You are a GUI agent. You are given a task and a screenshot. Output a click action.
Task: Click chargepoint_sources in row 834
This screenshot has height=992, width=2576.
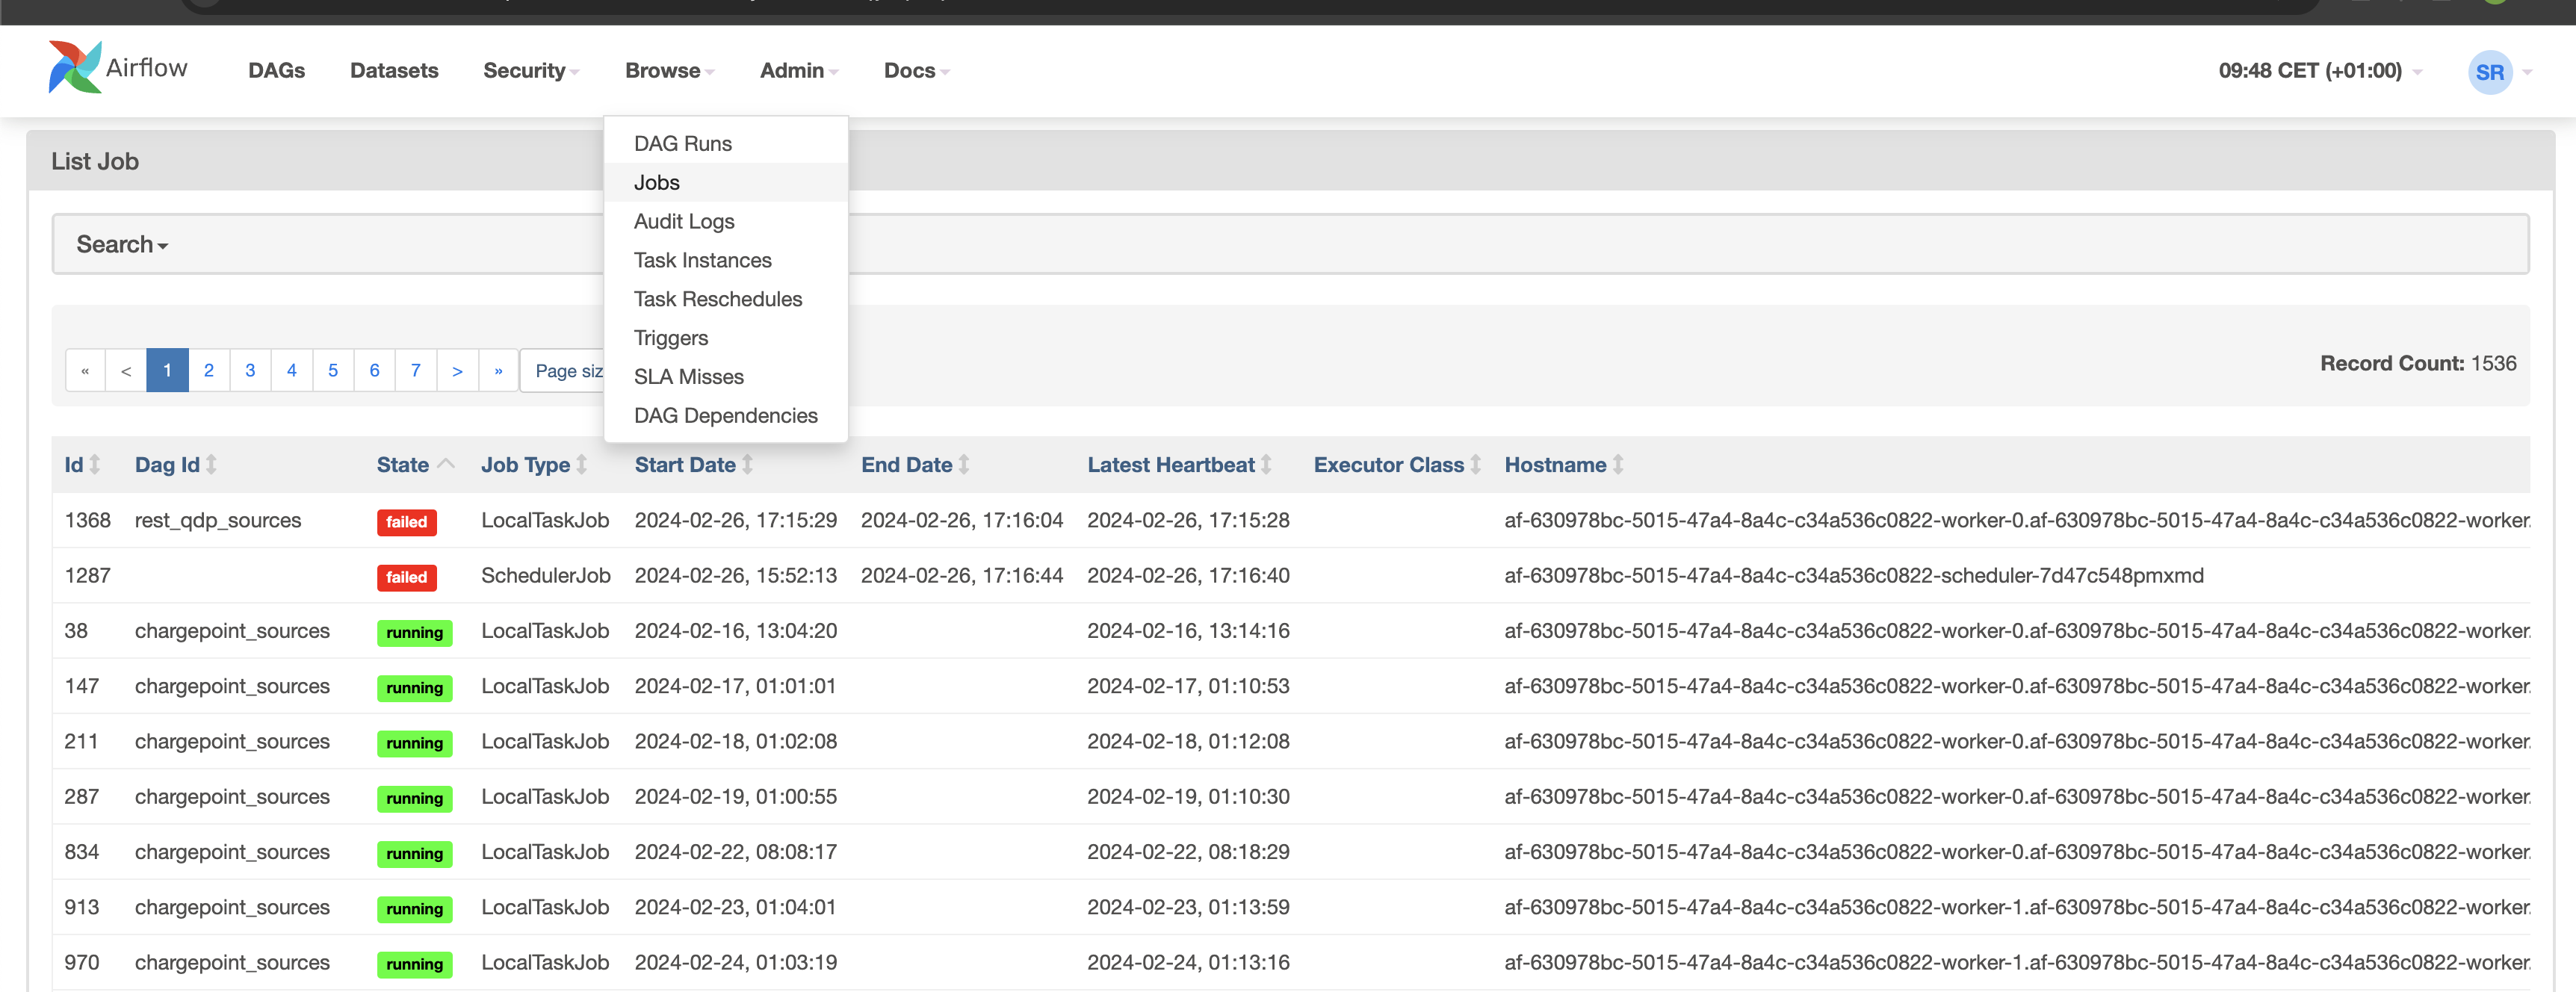[x=232, y=852]
